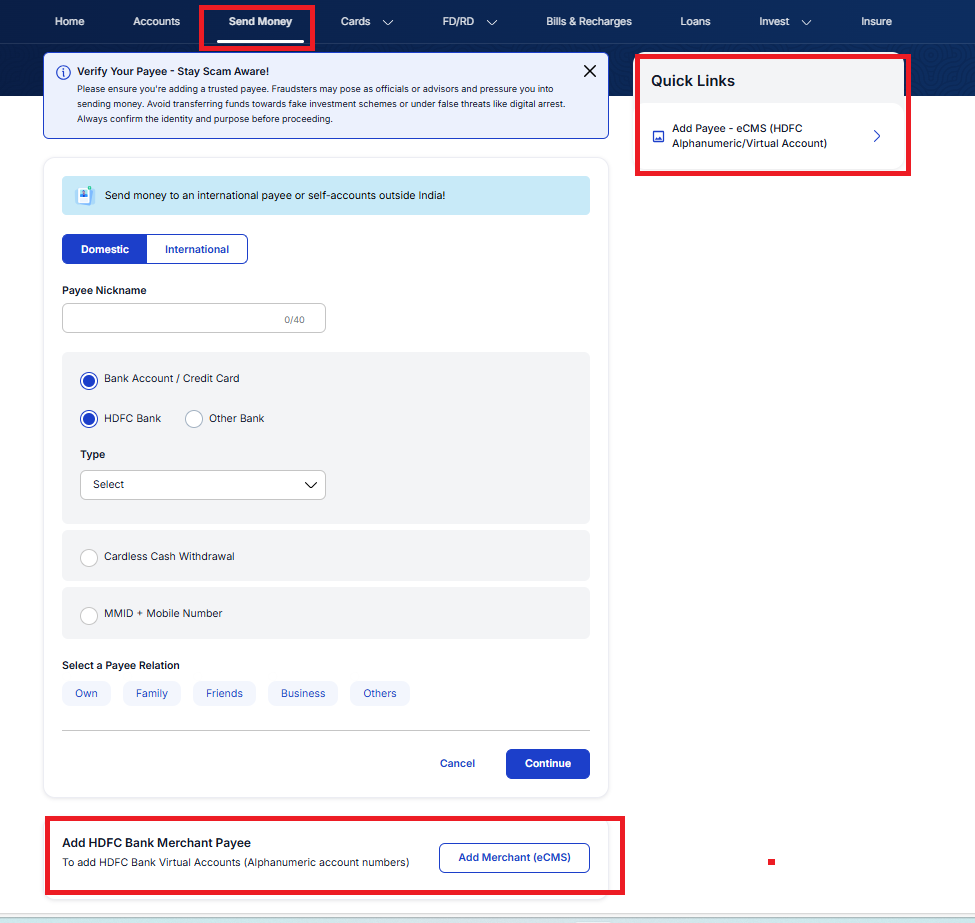Click the 'Type' field label
This screenshot has height=923, width=975.
(93, 455)
